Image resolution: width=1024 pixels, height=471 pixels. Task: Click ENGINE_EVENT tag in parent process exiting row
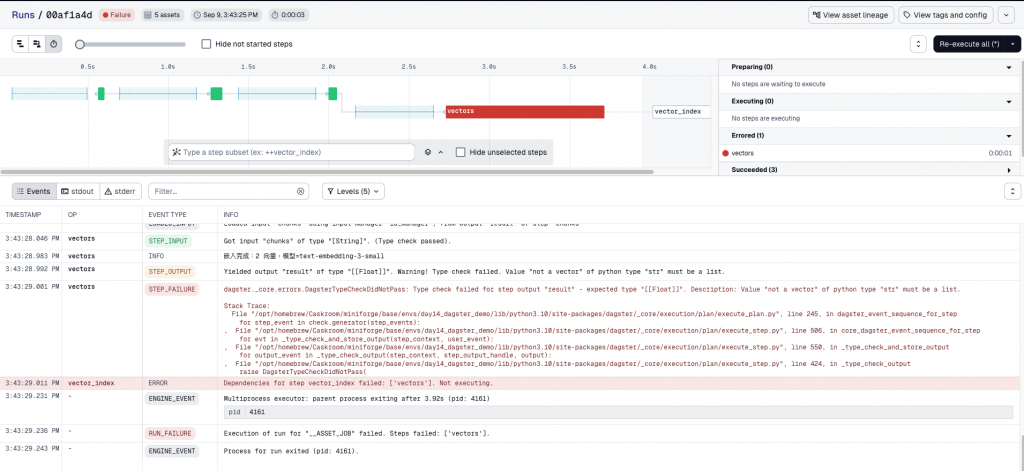coord(172,398)
